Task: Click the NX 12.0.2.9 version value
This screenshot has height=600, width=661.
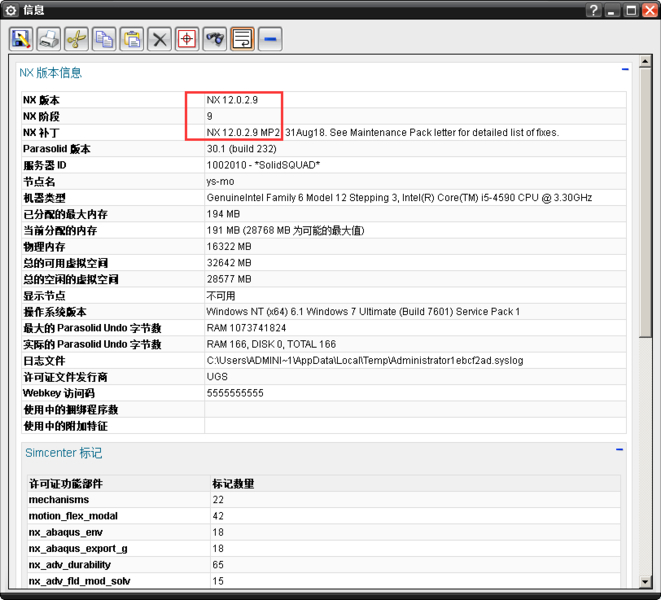Action: tap(232, 100)
